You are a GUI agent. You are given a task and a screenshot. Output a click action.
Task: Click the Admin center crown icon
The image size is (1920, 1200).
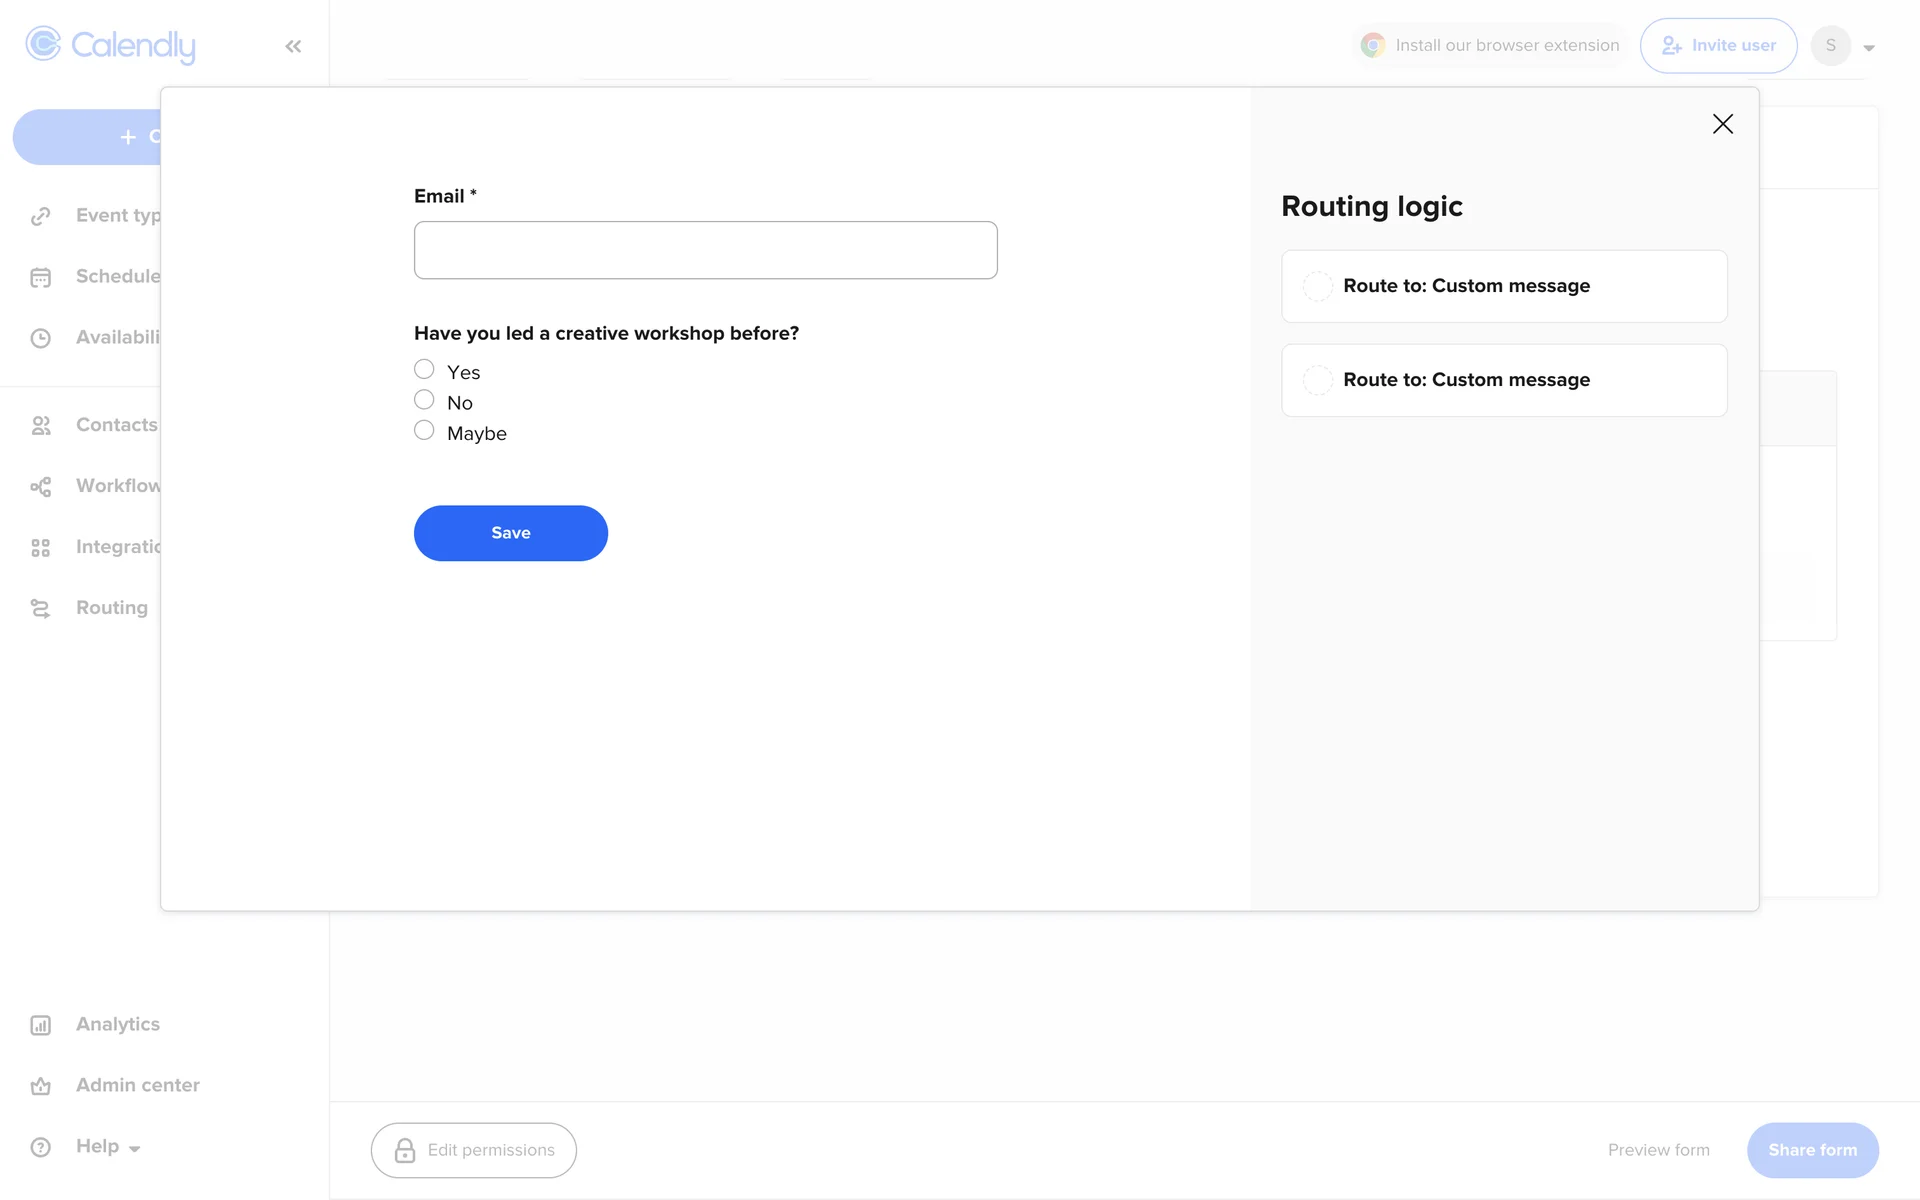point(40,1086)
